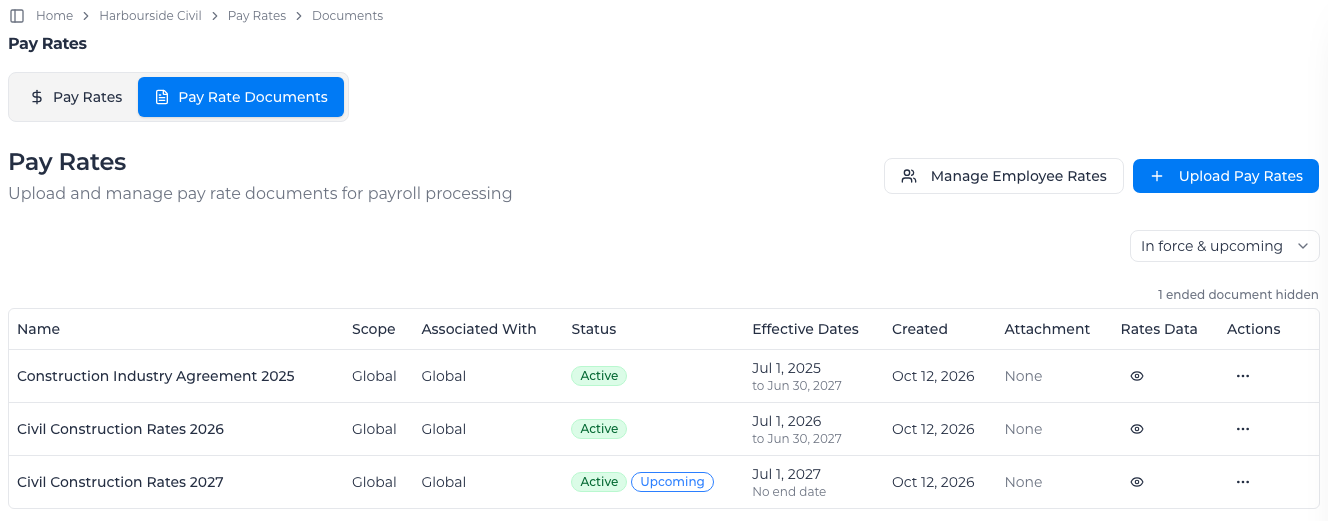
Task: Click Attachment None for Civil Construction Rates 2026
Action: pyautogui.click(x=1023, y=429)
